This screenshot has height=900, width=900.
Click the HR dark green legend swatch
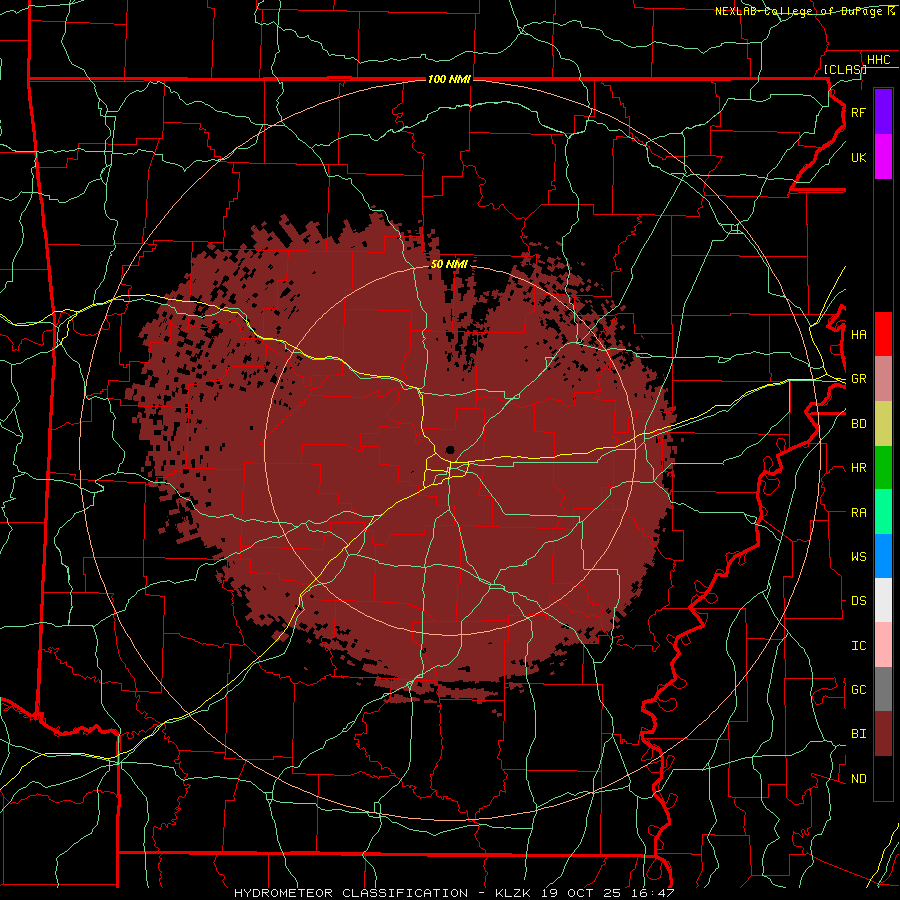click(x=883, y=468)
